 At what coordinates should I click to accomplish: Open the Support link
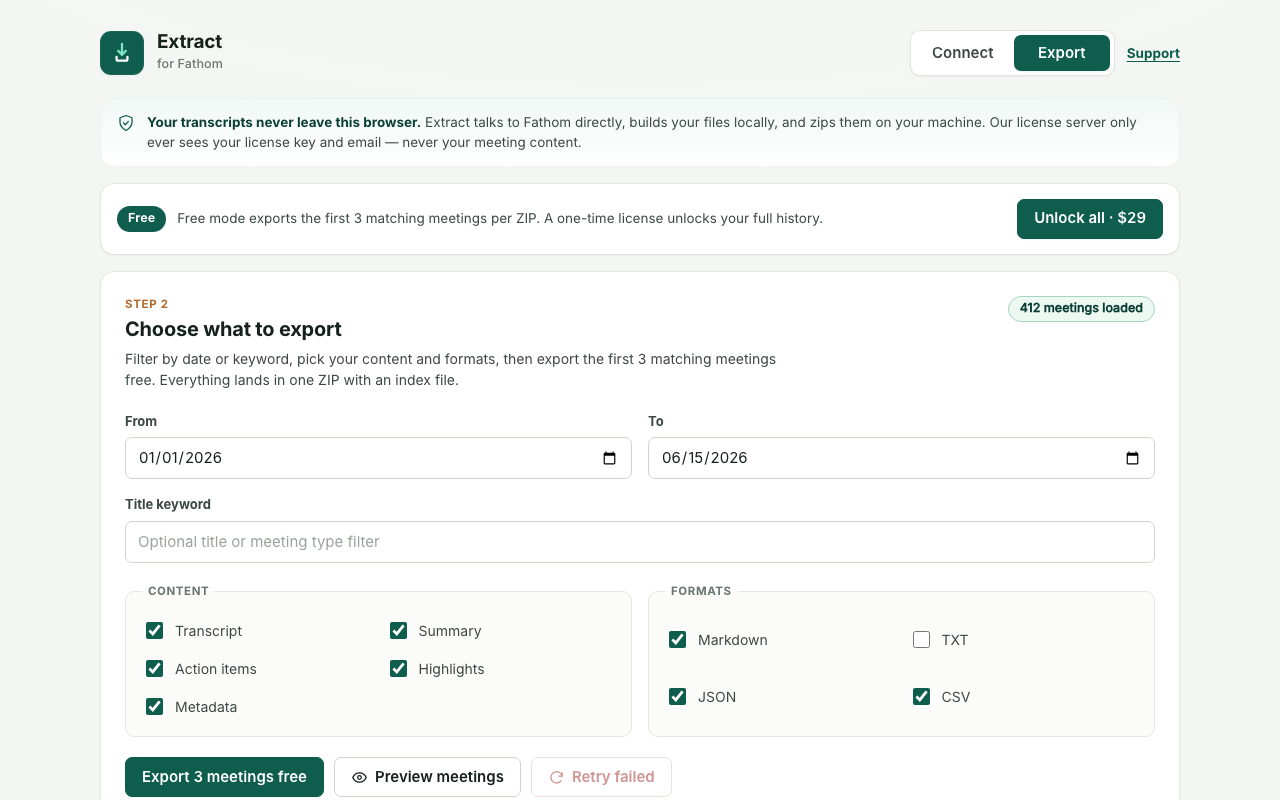[x=1153, y=54]
